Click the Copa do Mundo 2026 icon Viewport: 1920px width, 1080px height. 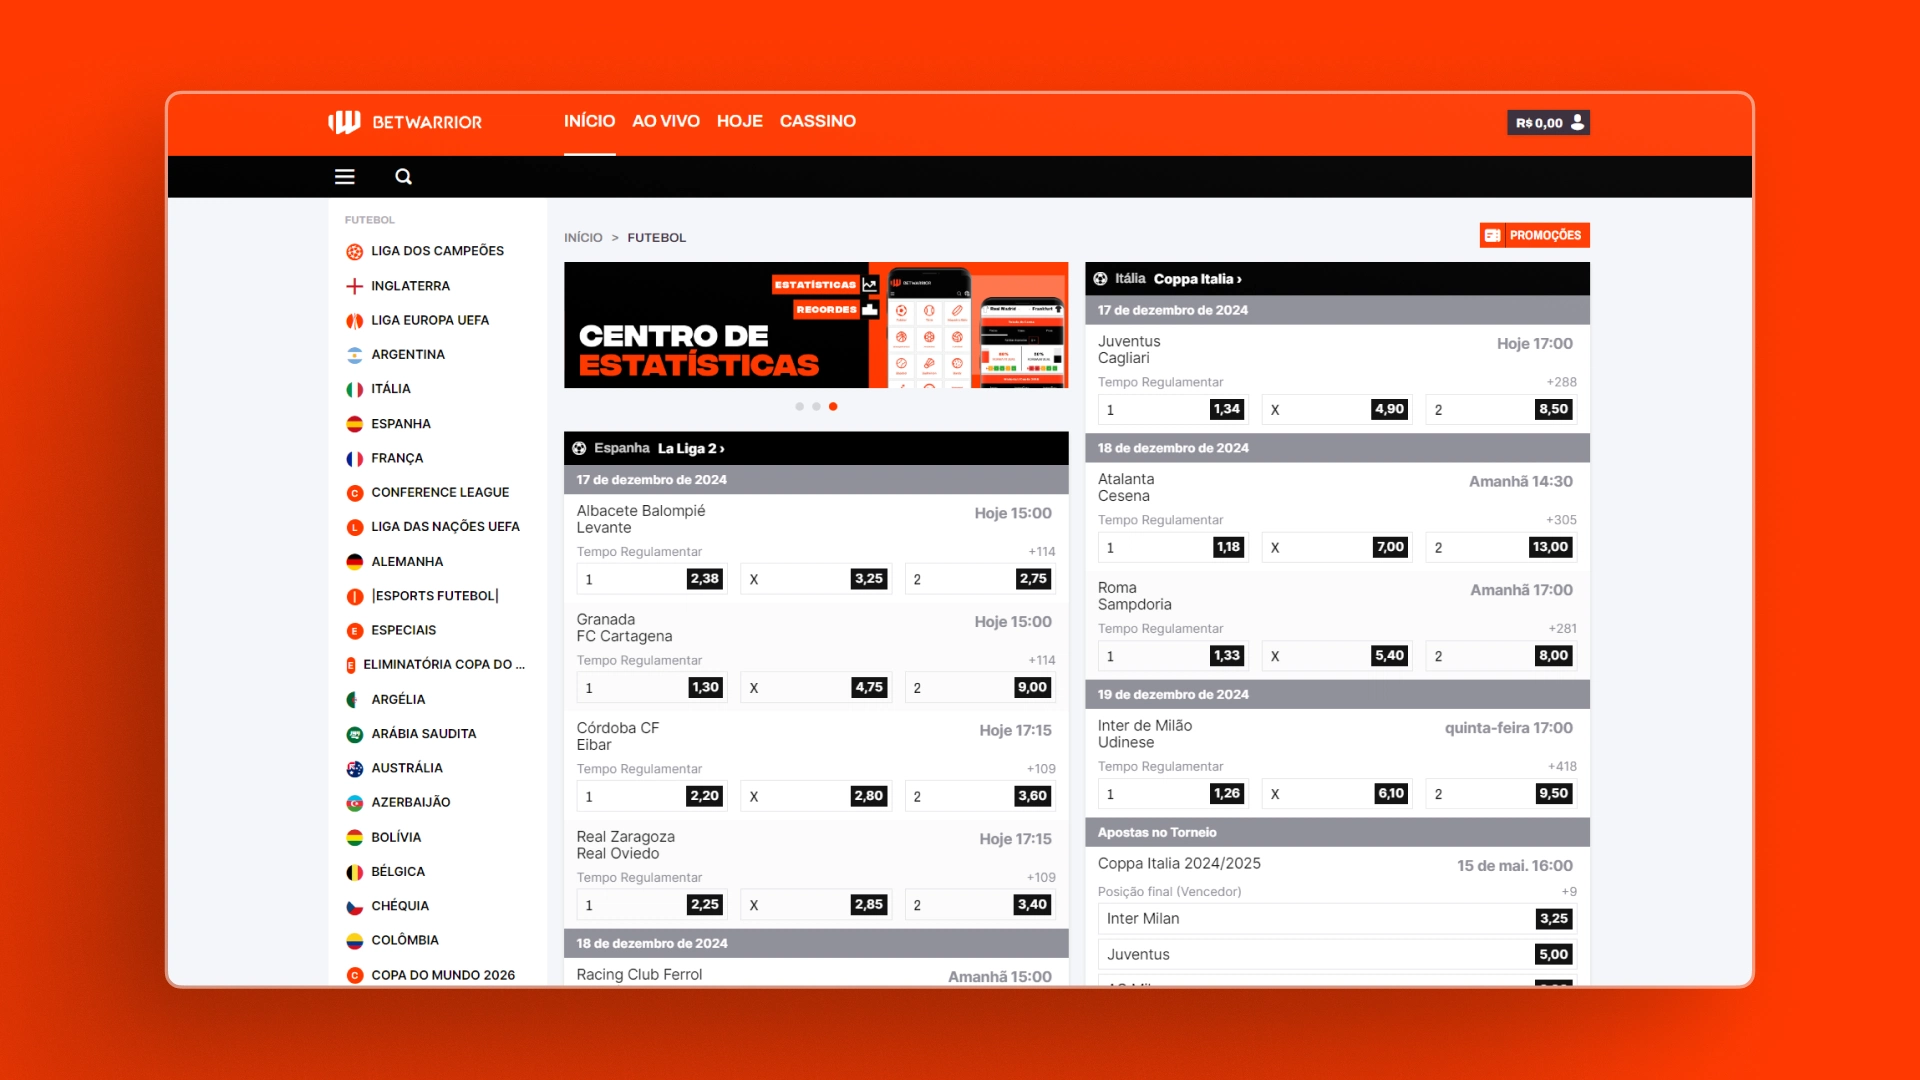point(354,975)
